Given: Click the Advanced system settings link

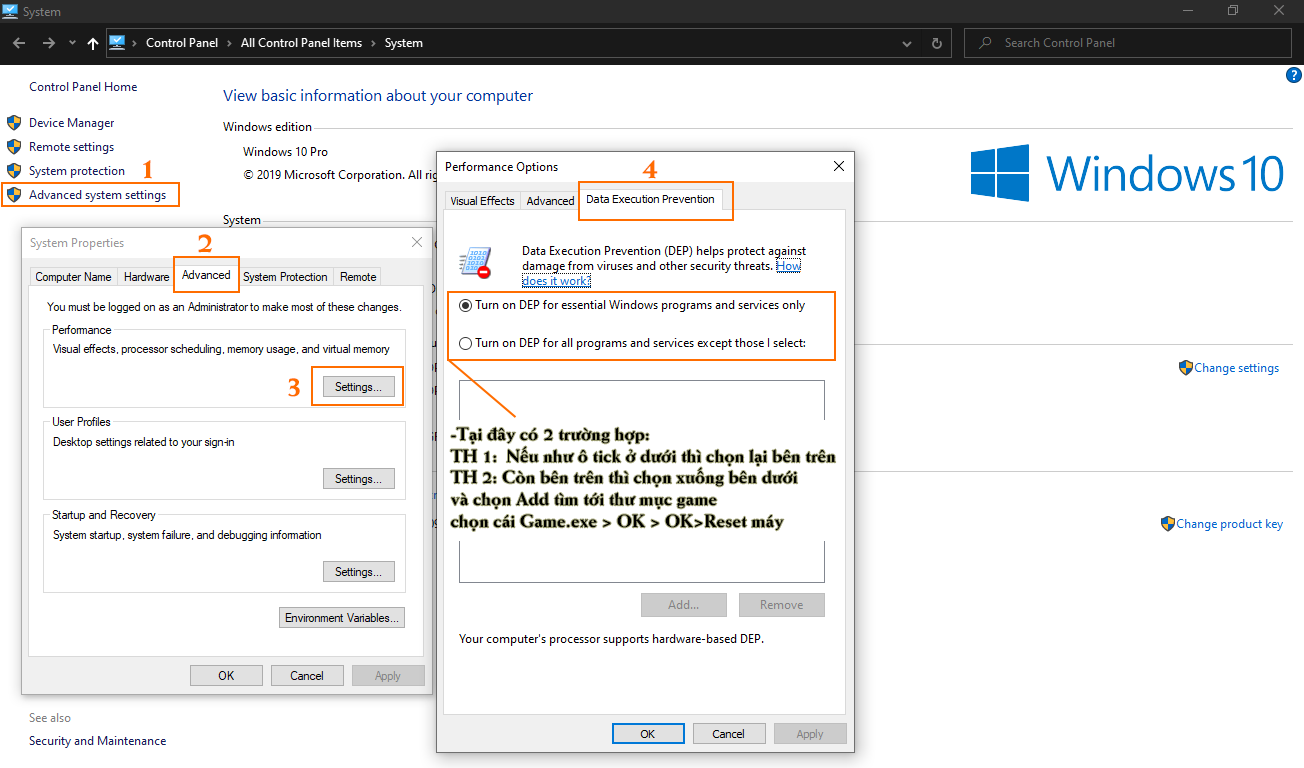Looking at the screenshot, I should coord(97,195).
